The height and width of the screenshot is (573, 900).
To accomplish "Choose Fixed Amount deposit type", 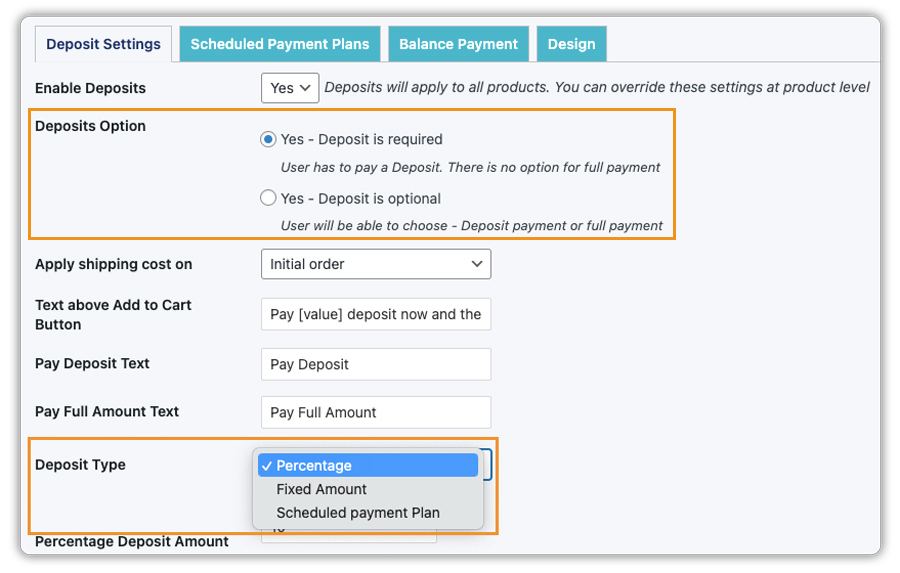I will (x=322, y=489).
